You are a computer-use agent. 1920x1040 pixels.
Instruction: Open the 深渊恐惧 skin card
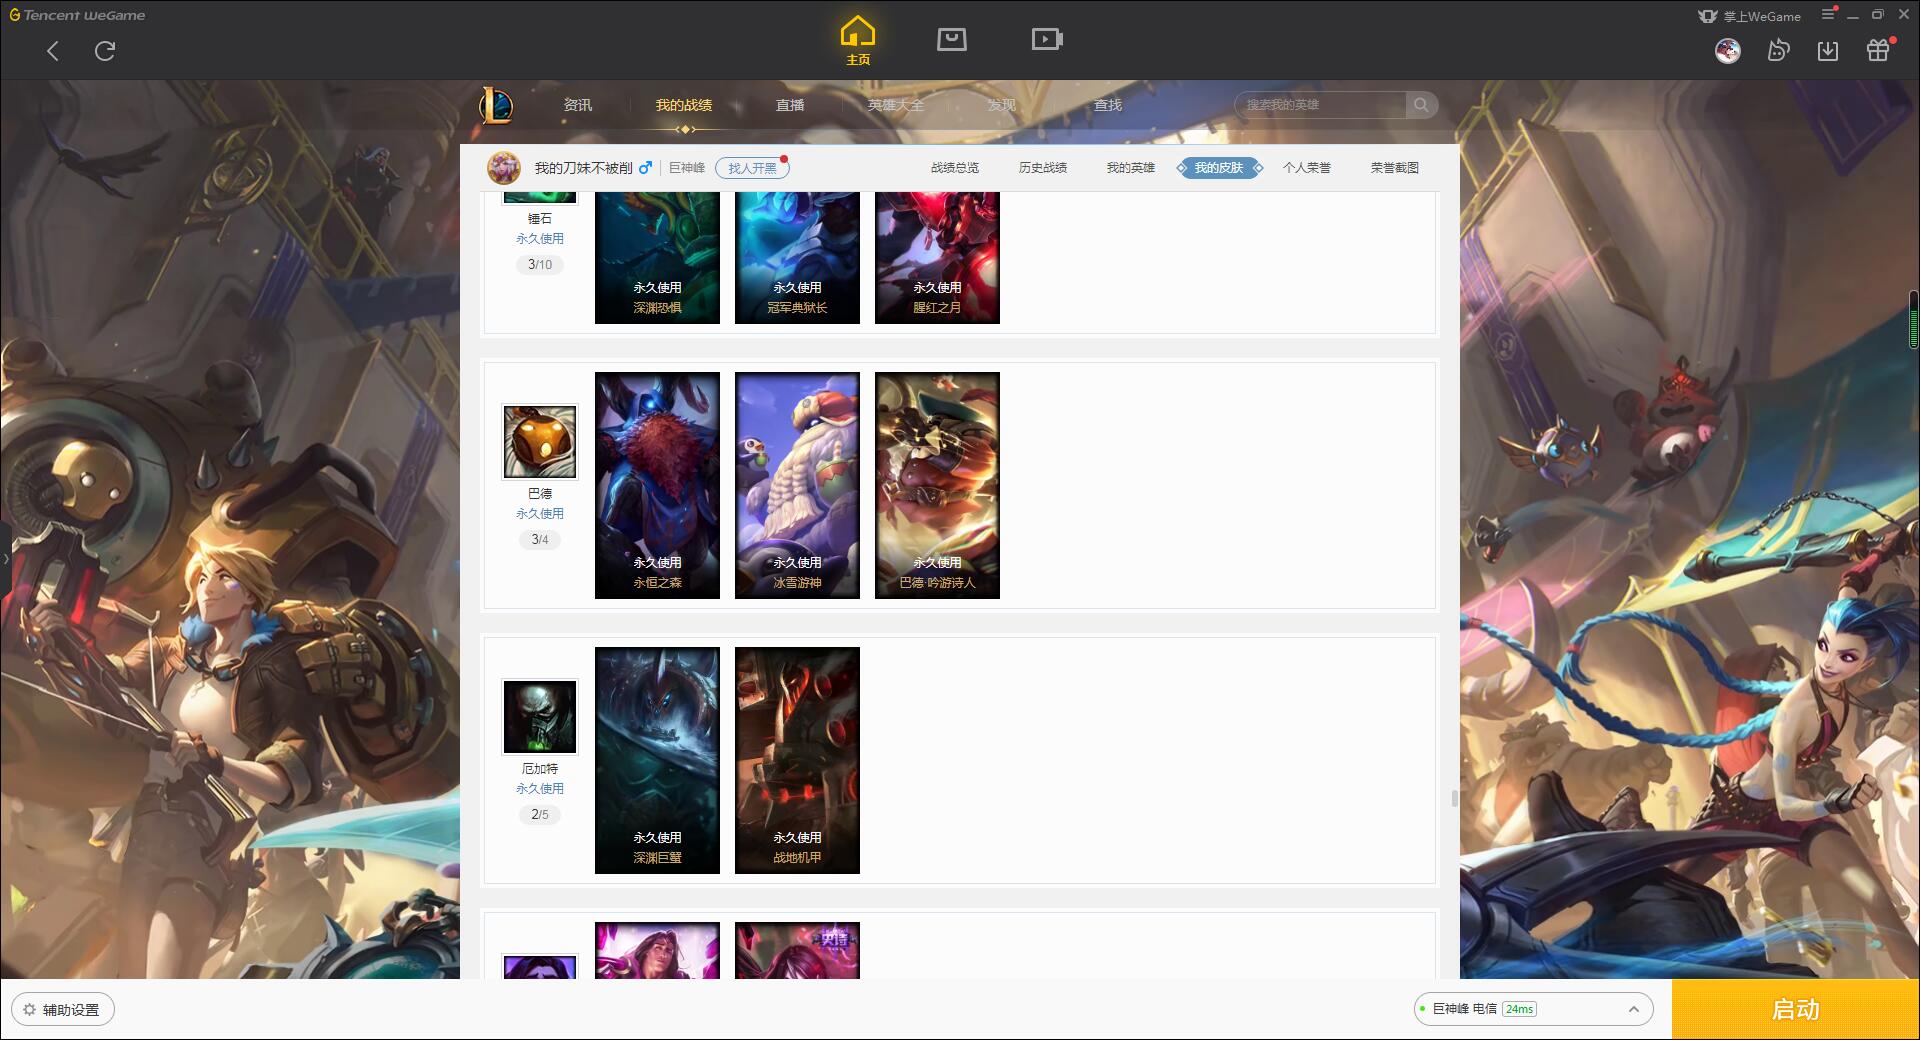(x=657, y=258)
